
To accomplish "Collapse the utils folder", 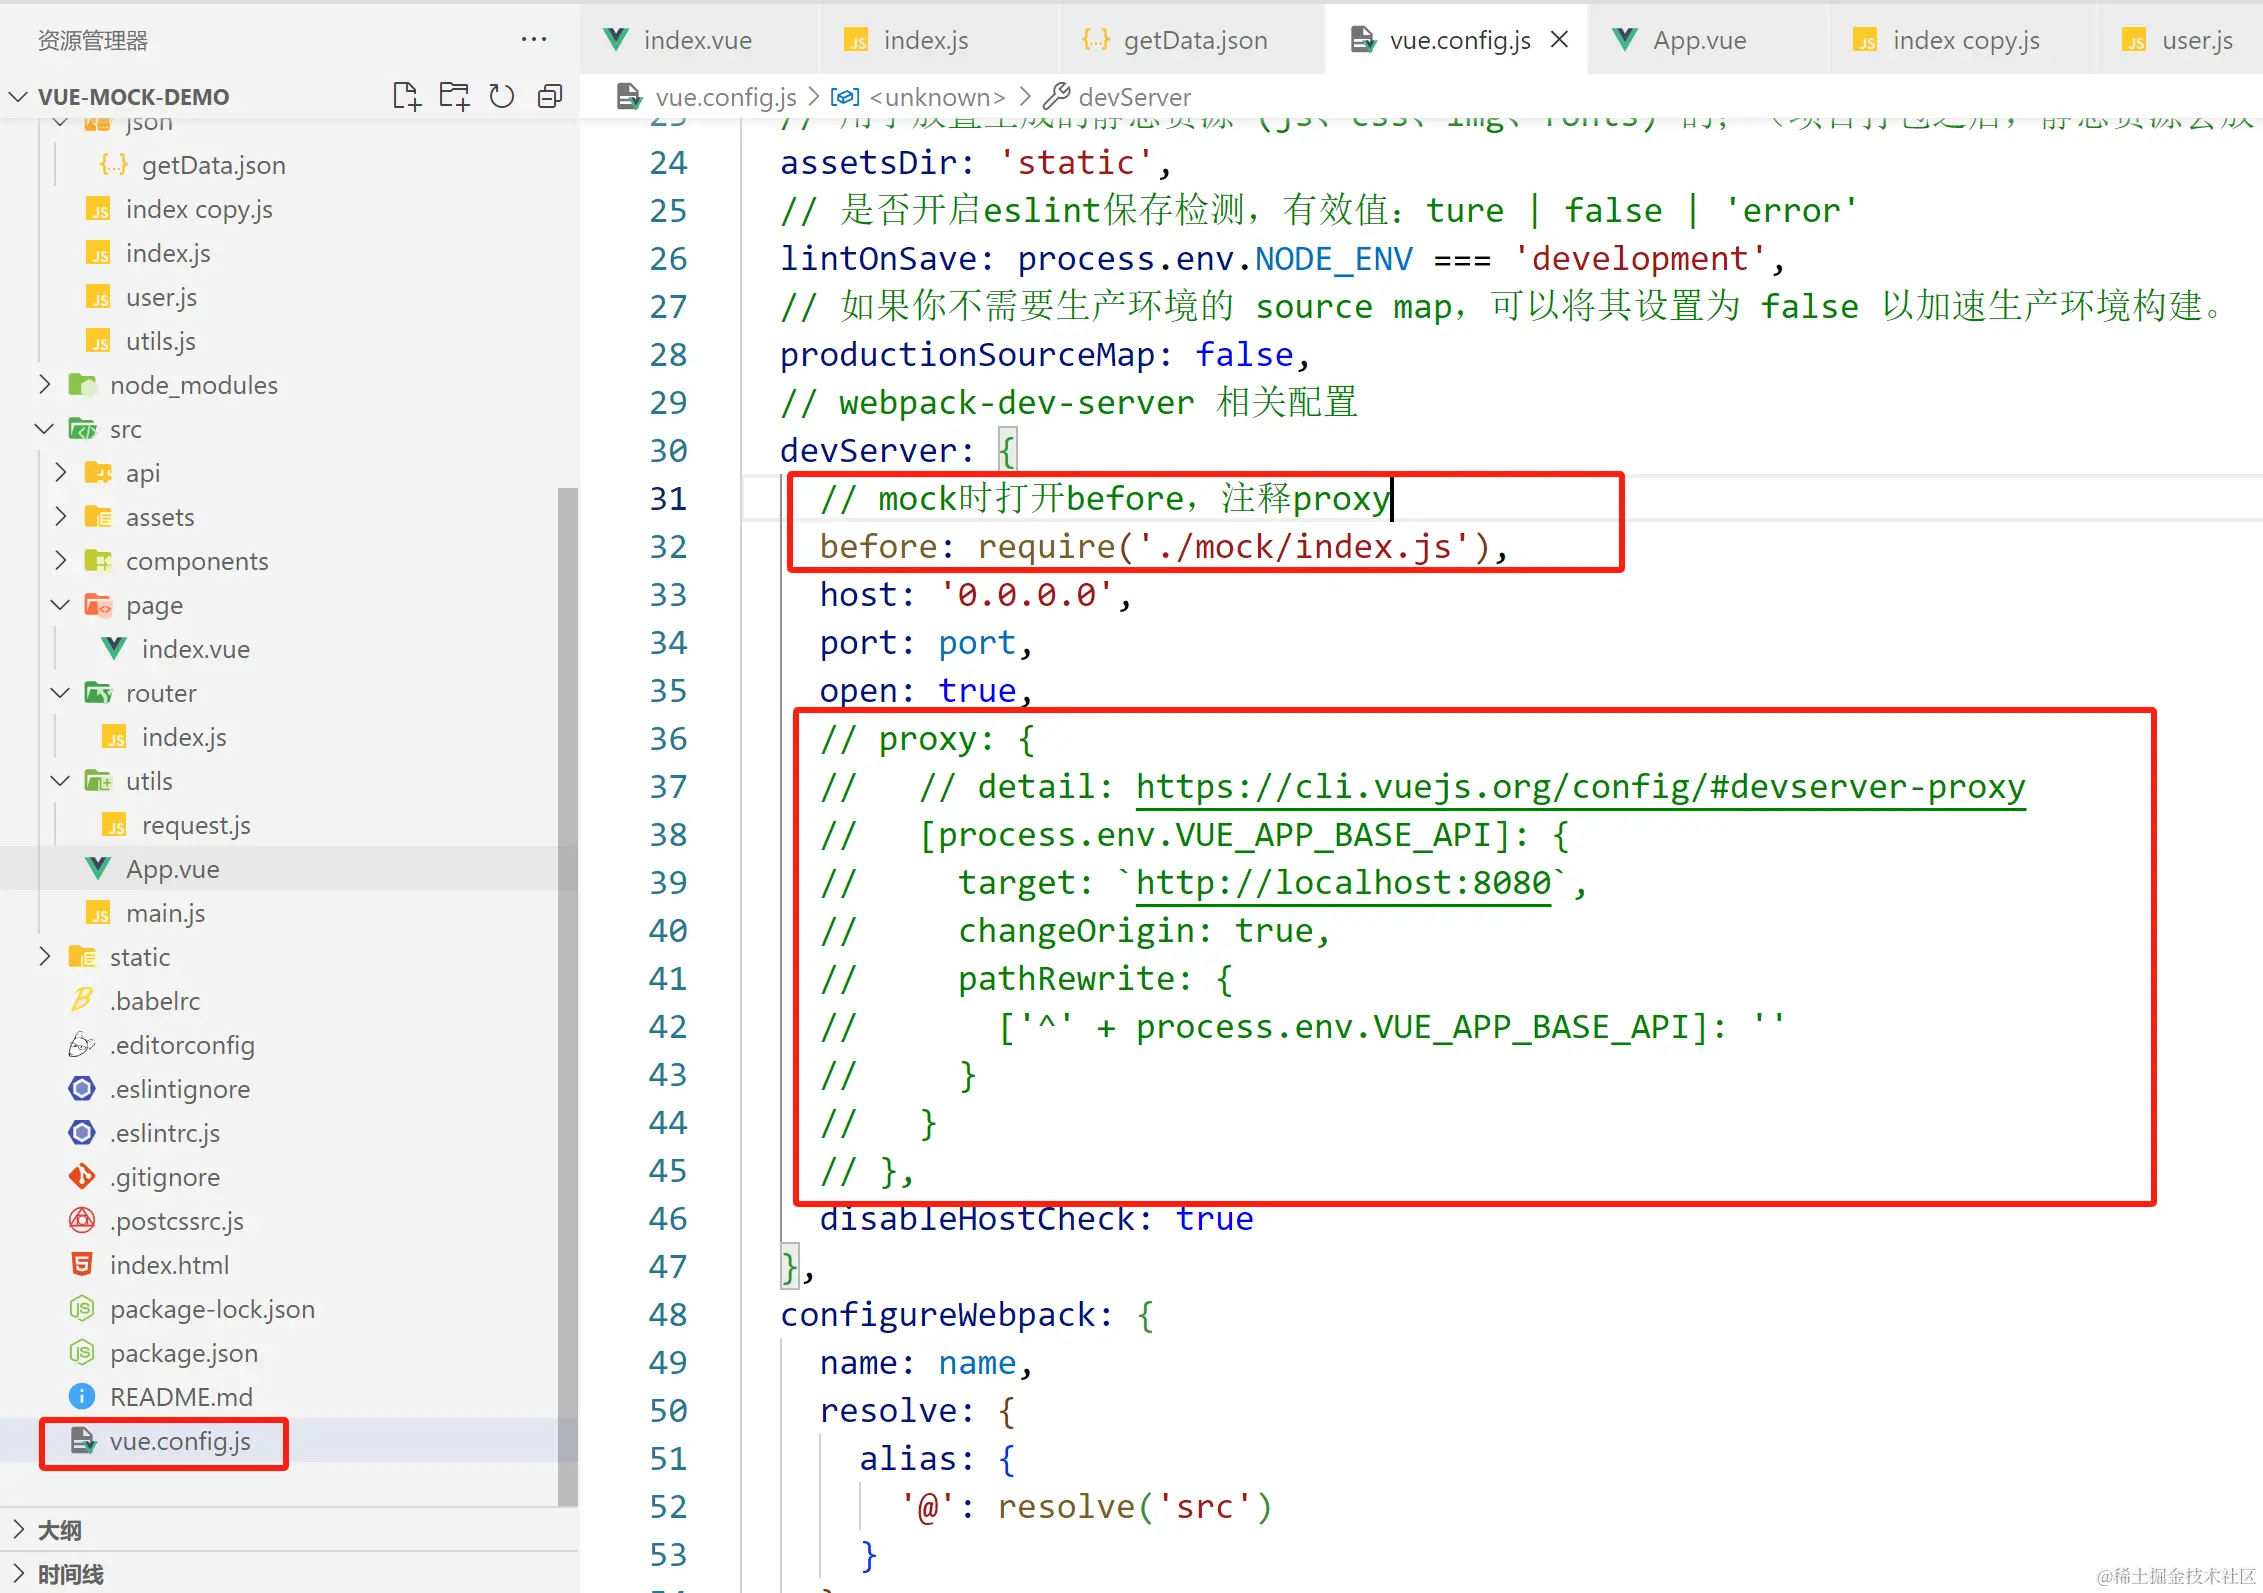I will 61,781.
